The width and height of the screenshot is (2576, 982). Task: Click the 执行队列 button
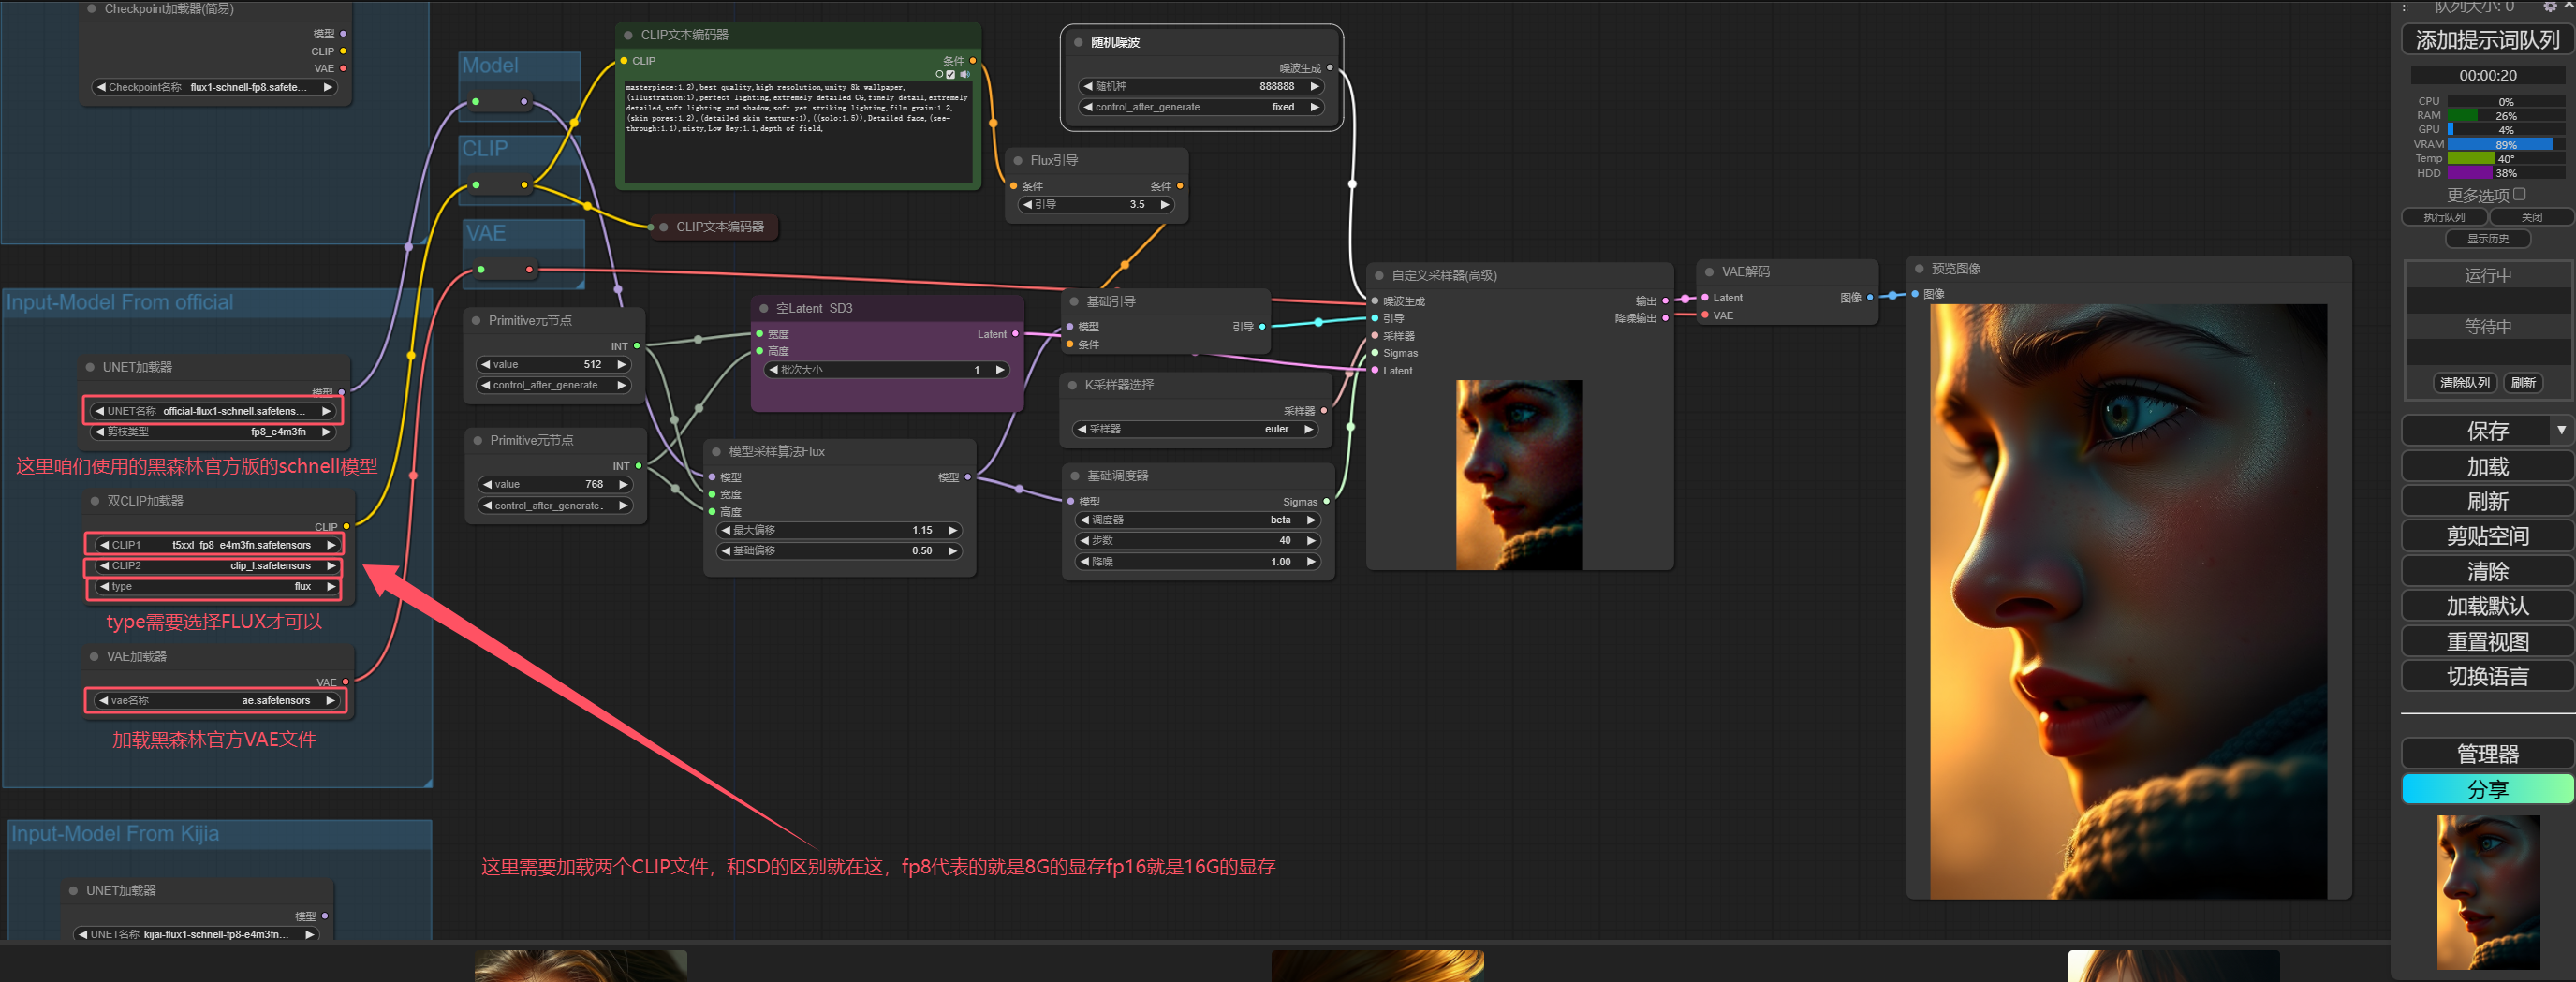point(2443,217)
